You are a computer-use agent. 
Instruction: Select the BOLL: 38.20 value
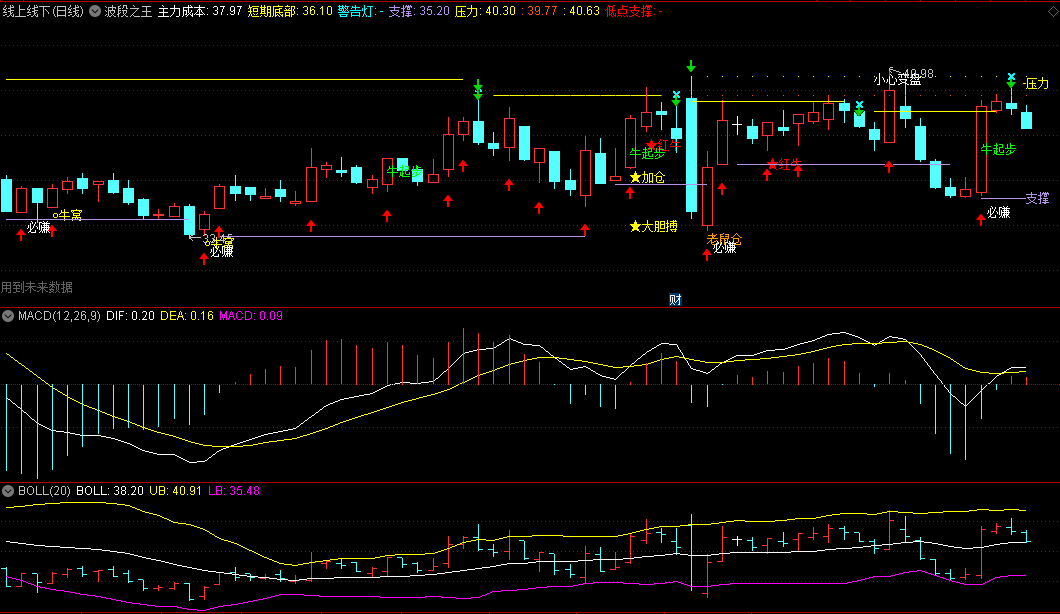tap(110, 491)
